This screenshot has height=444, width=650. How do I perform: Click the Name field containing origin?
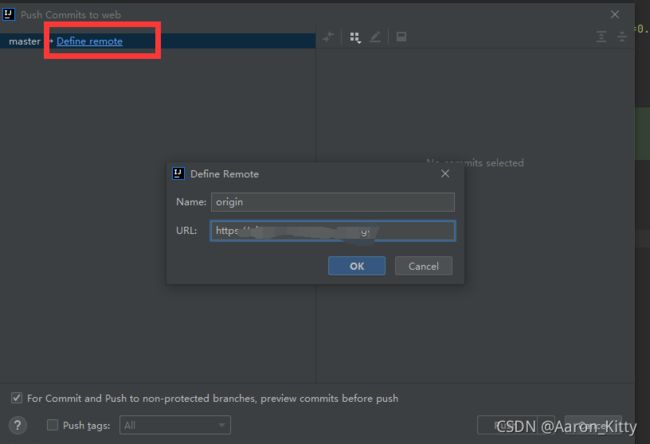pyautogui.click(x=332, y=202)
